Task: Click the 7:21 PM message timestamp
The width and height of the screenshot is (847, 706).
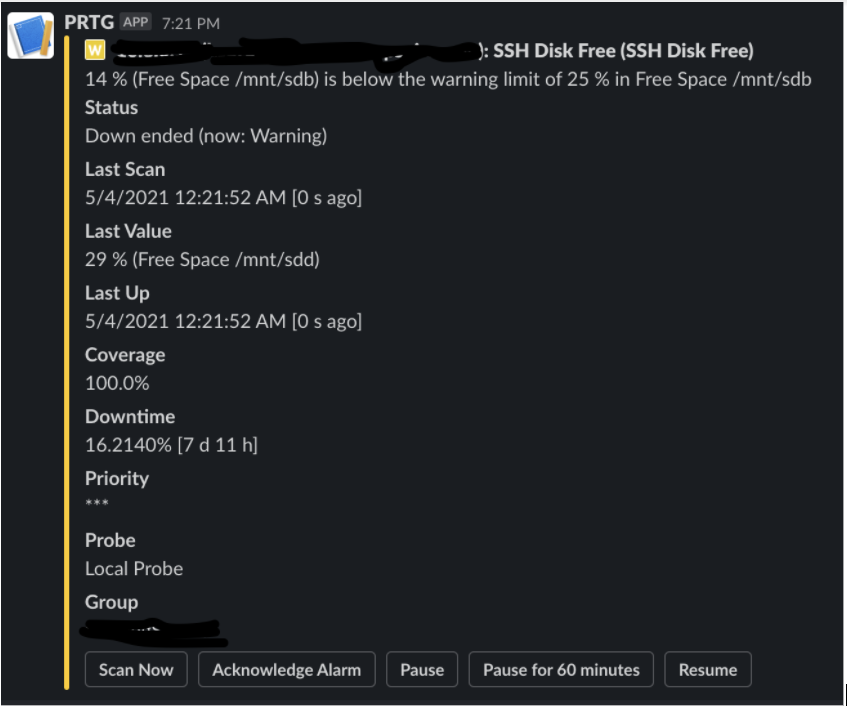Action: [x=191, y=23]
